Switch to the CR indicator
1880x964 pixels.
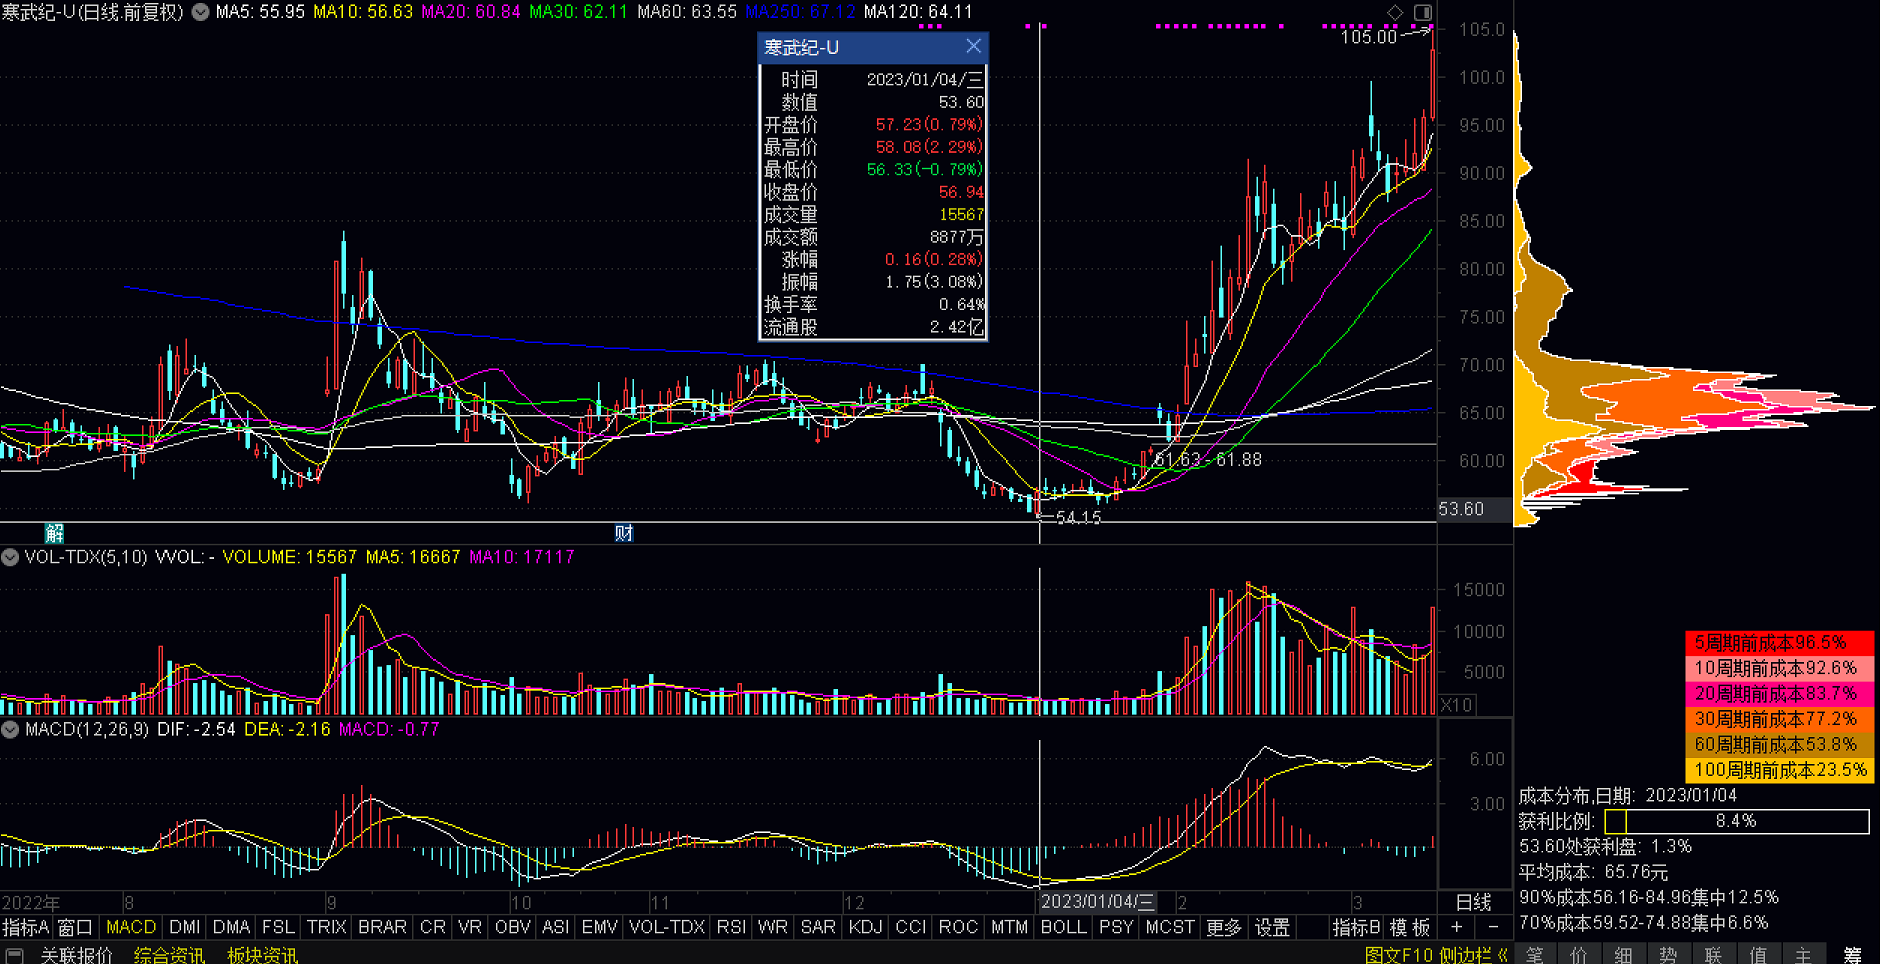pyautogui.click(x=433, y=927)
